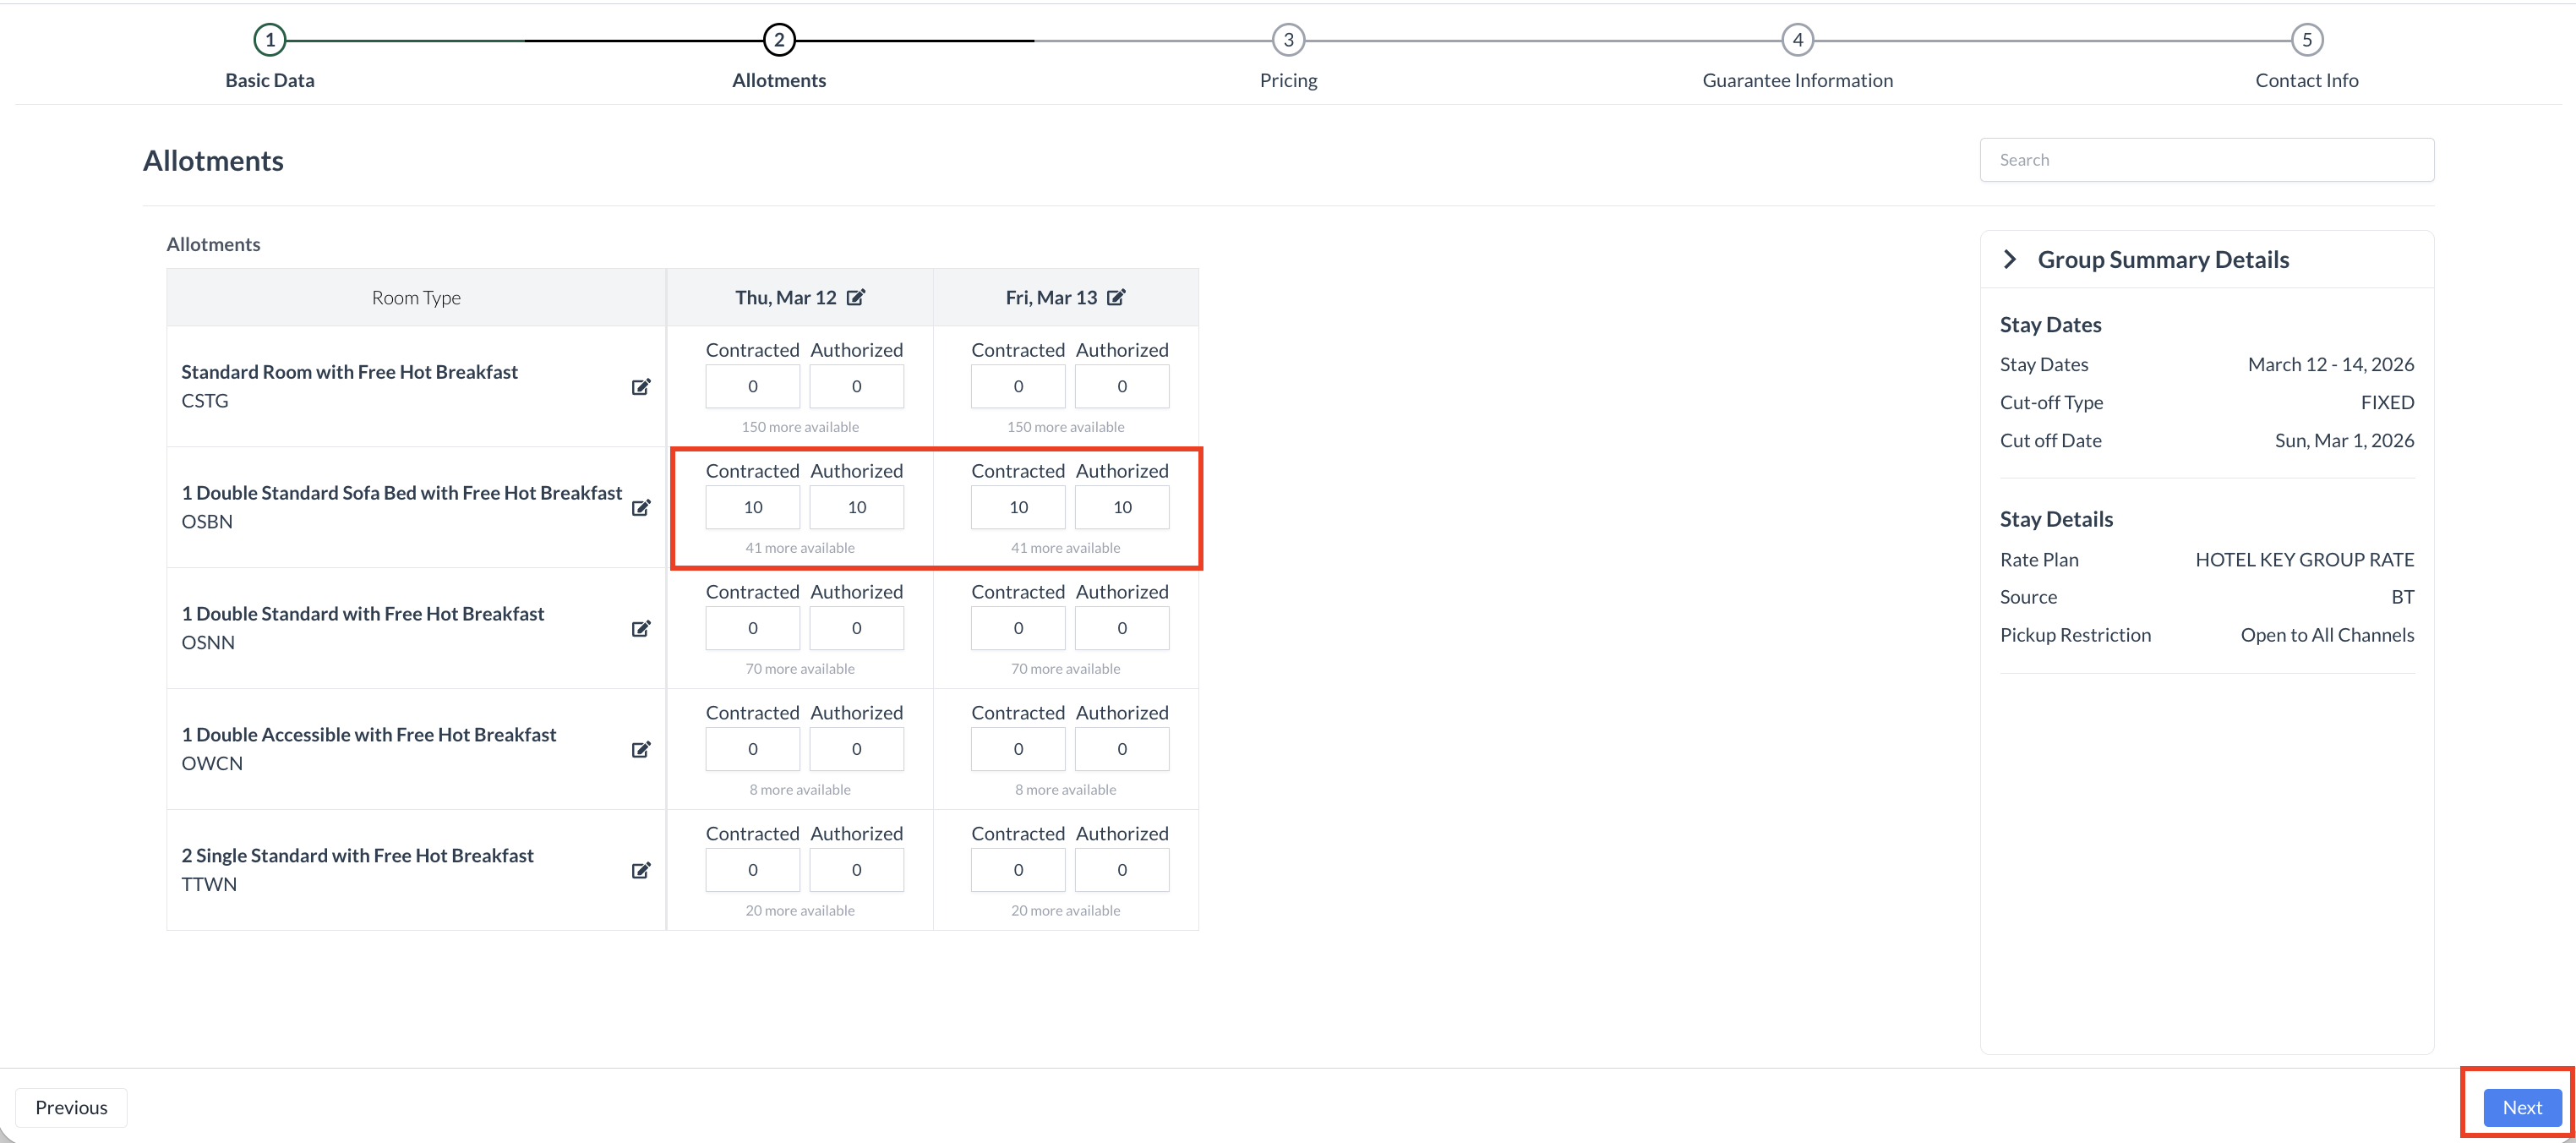
Task: Click CSTG Contracted field for Thu, Mar 12
Action: 753,386
